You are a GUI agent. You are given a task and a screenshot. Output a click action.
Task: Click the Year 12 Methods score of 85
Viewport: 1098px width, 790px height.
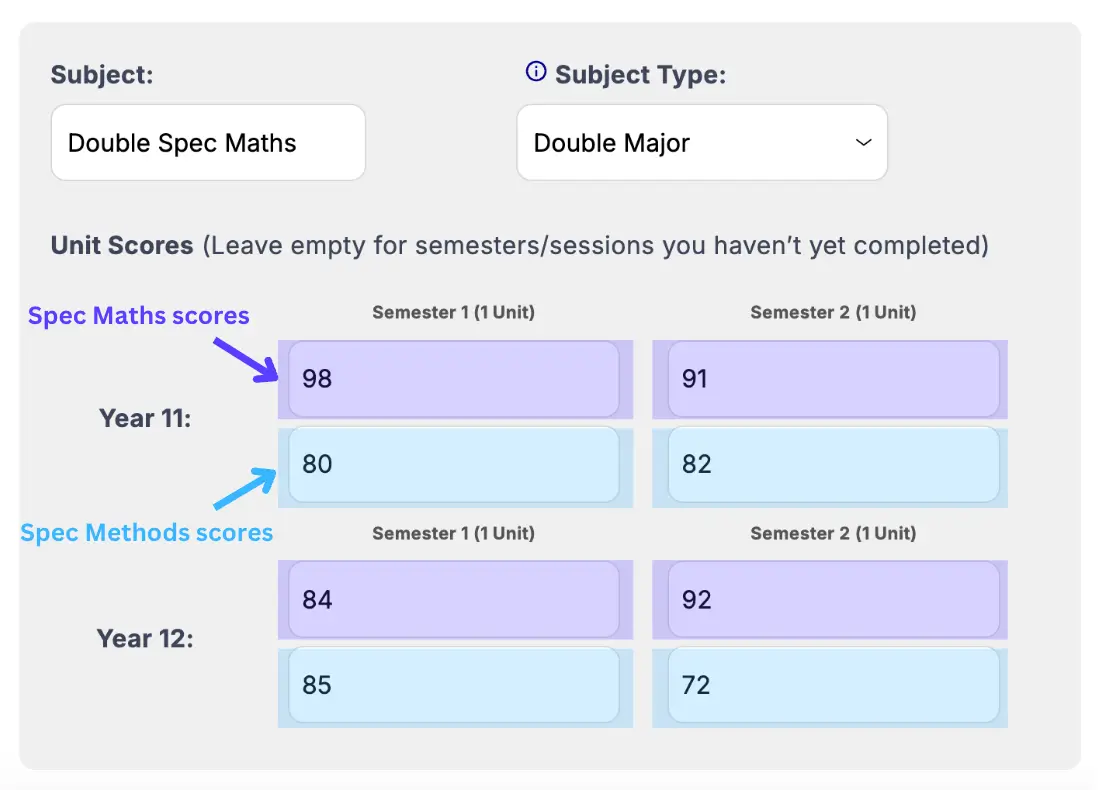pos(455,686)
